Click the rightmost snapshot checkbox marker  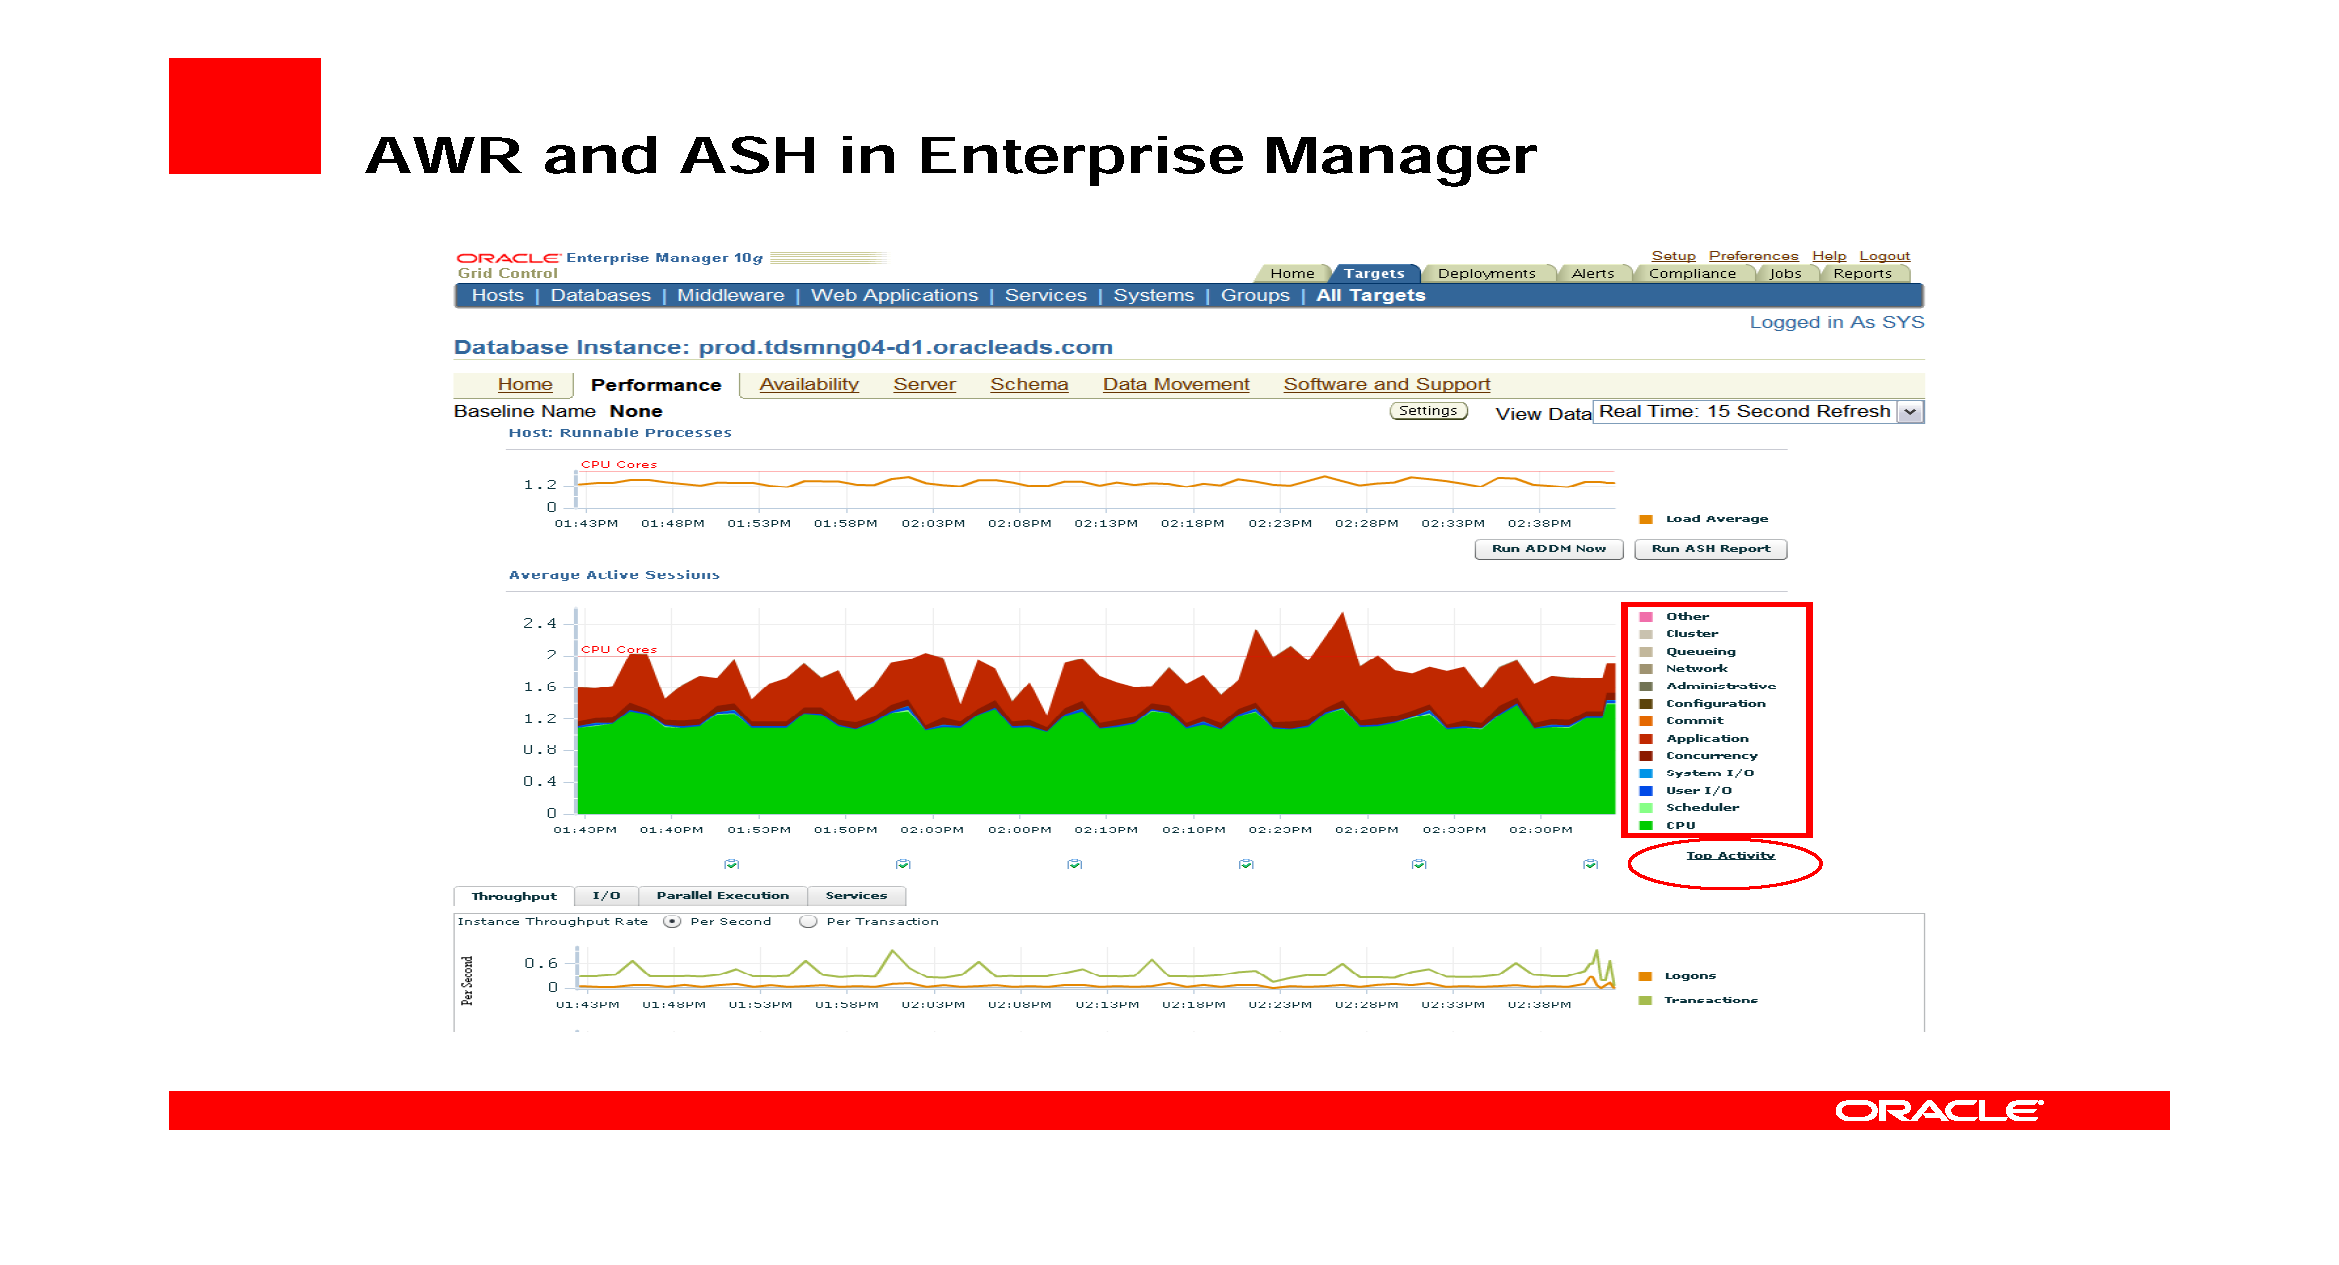click(1589, 863)
